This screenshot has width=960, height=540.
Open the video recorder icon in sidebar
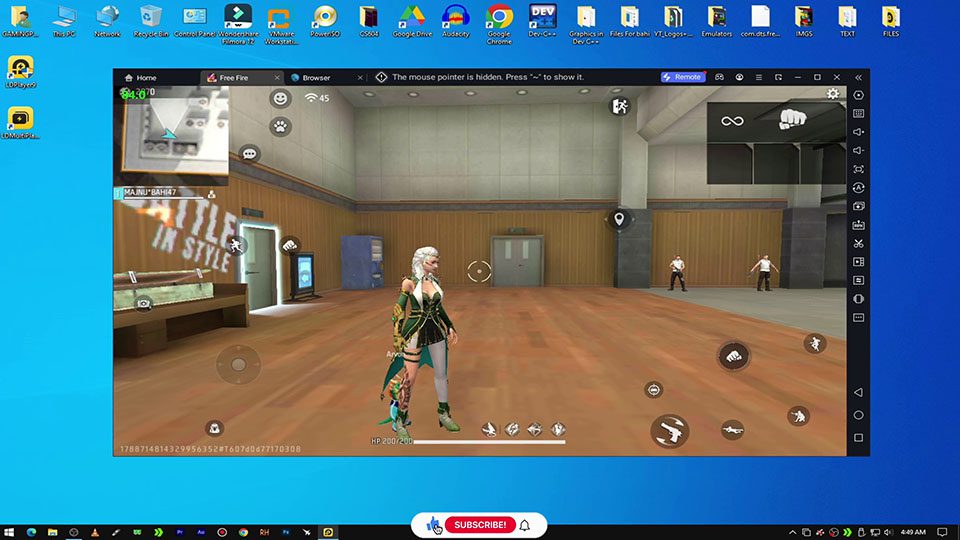coord(858,261)
